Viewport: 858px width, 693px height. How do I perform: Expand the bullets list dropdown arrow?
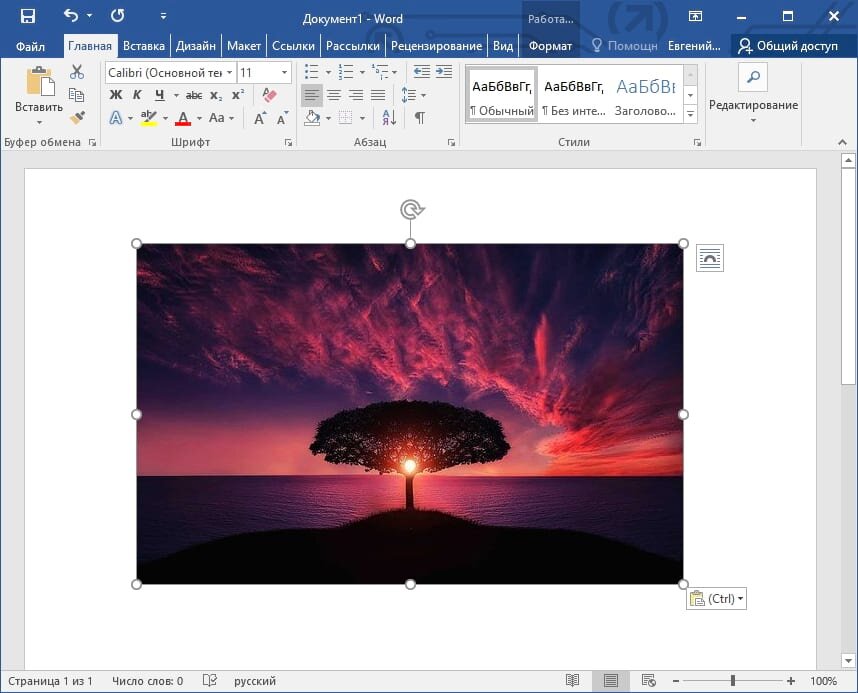click(328, 72)
